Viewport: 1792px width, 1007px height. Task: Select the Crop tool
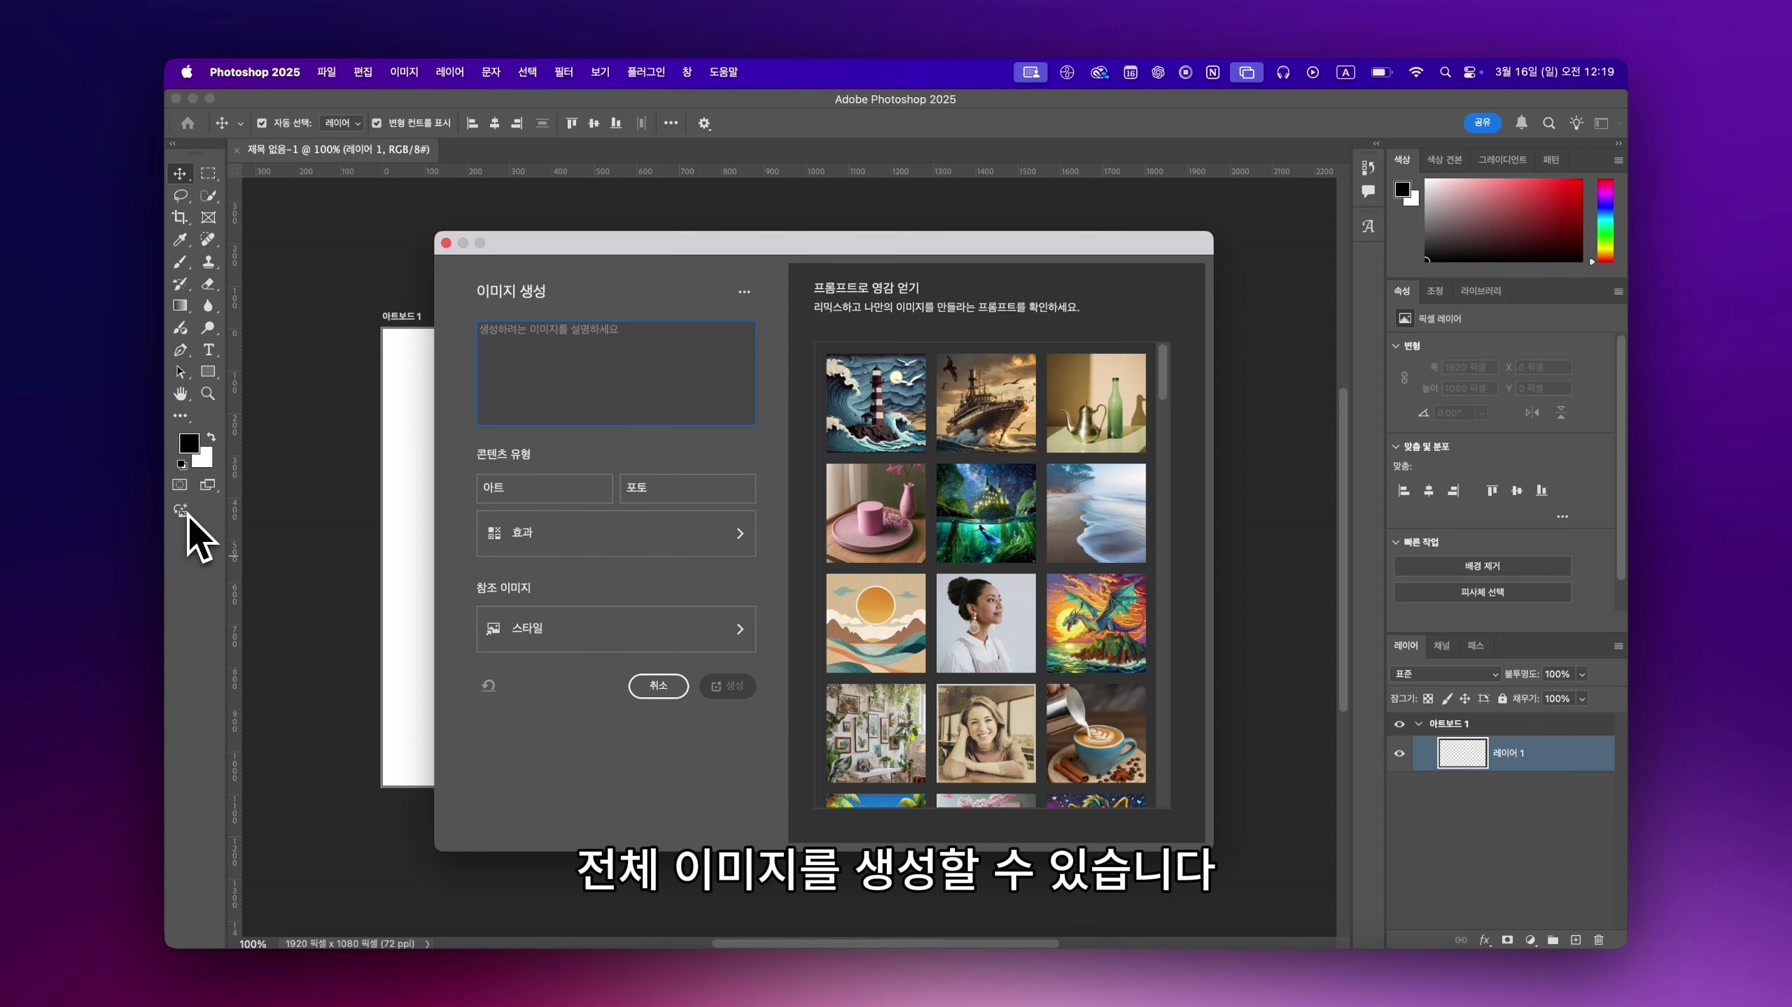click(x=180, y=218)
